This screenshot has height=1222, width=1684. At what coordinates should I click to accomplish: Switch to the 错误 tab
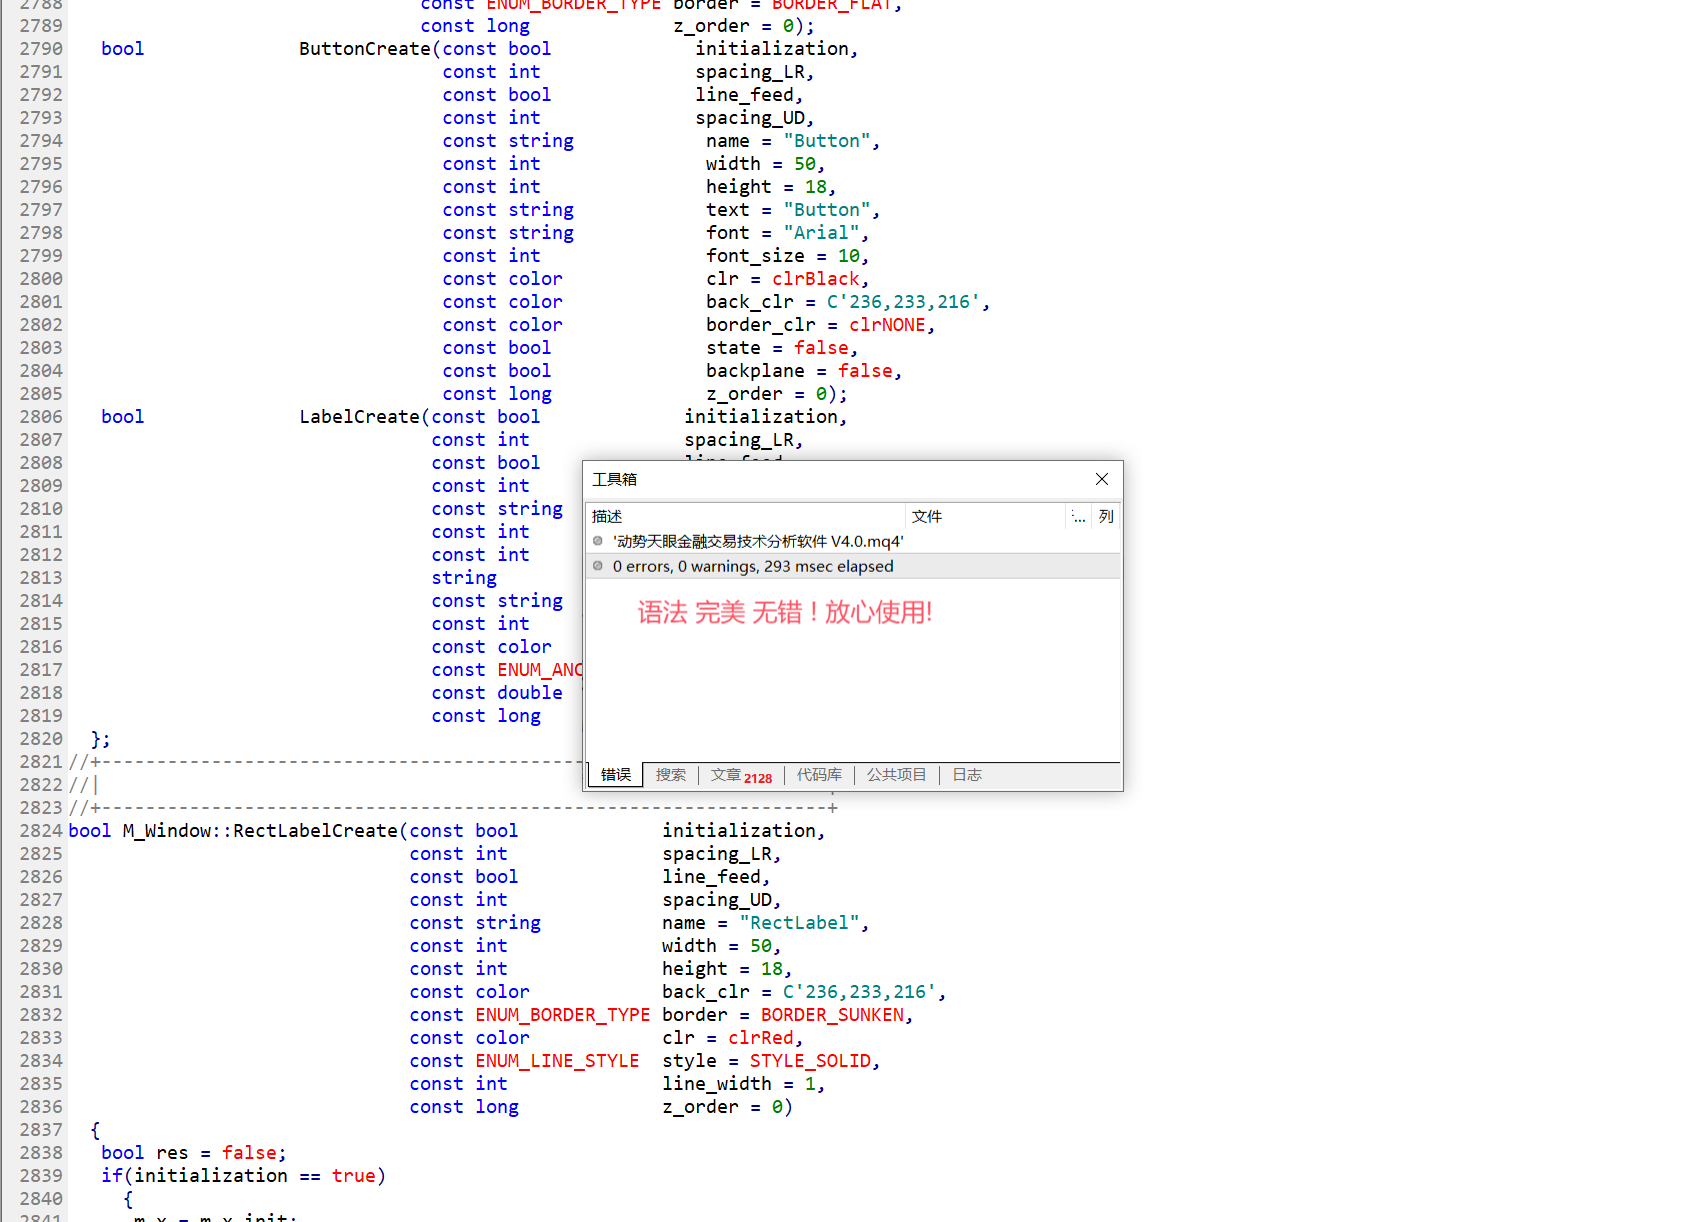point(615,775)
